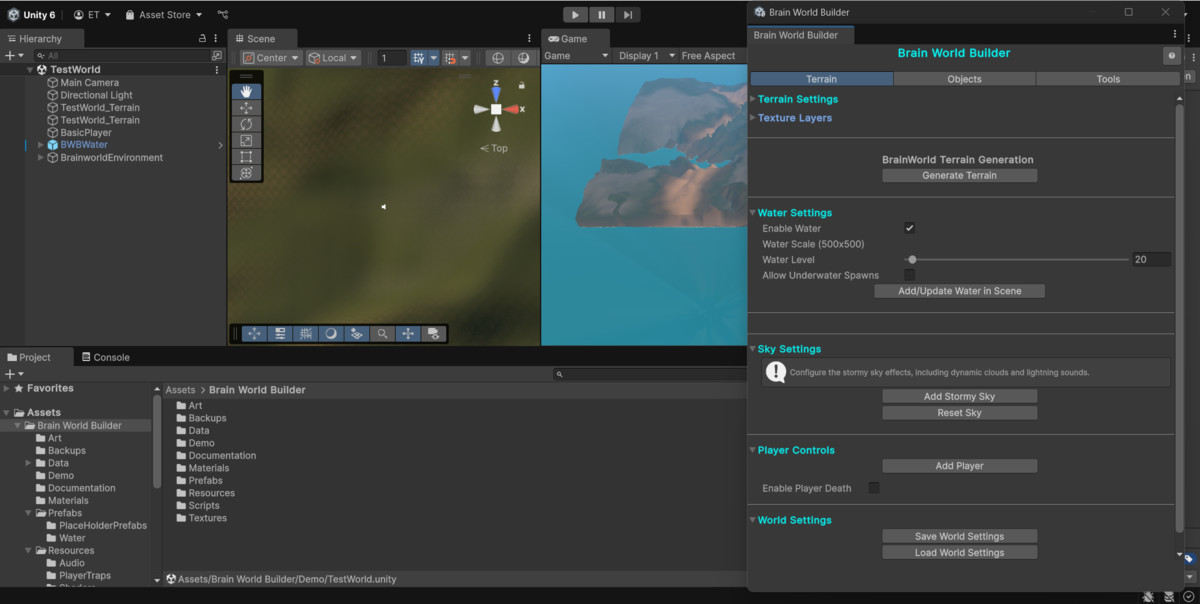
Task: Click the Reset Sky button
Action: pyautogui.click(x=959, y=412)
